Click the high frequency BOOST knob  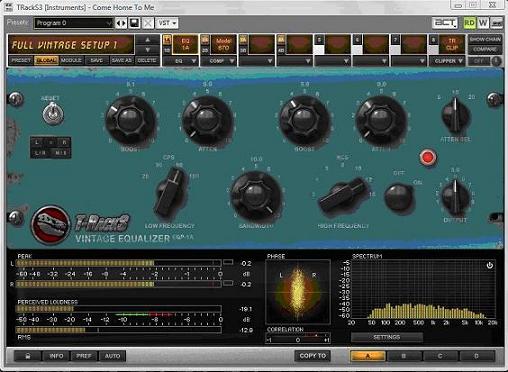[304, 119]
